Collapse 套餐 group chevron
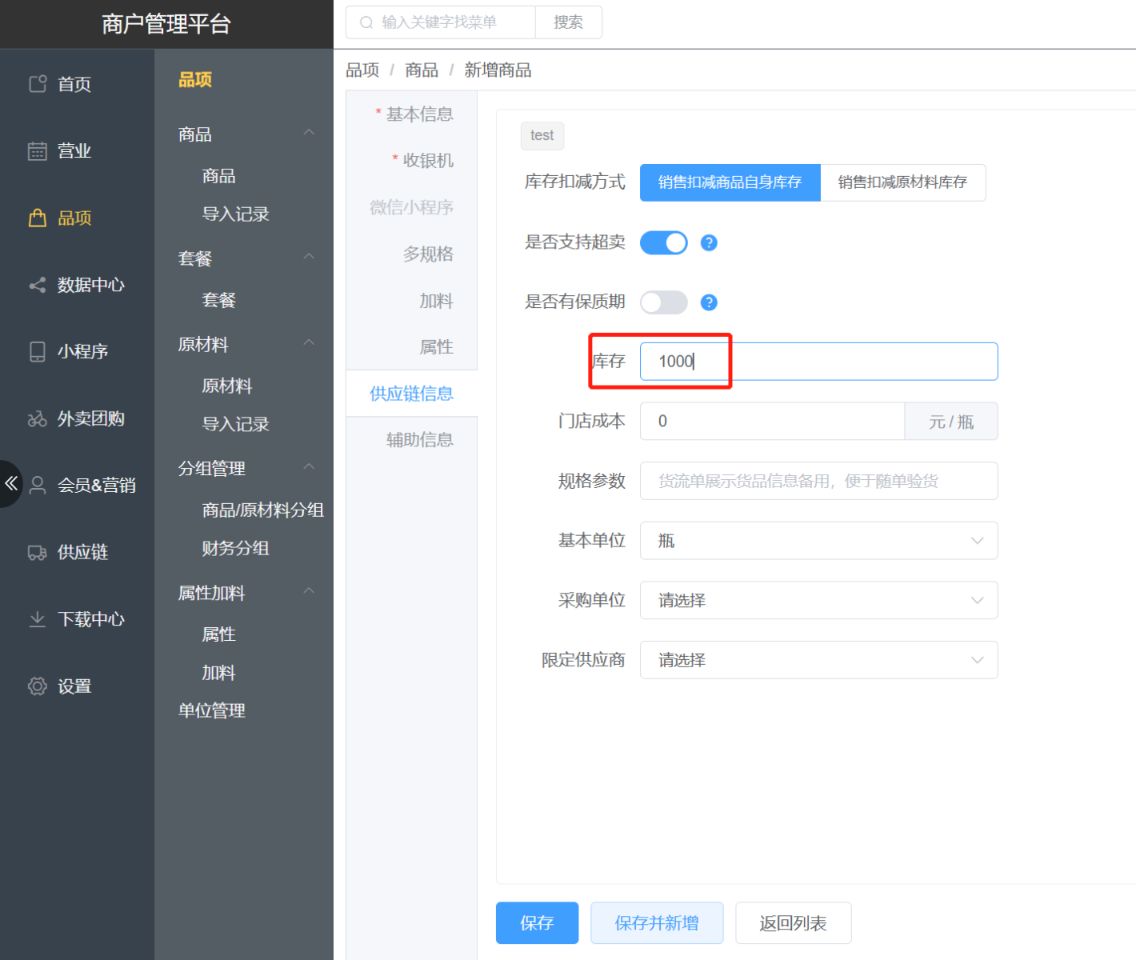The height and width of the screenshot is (960, 1136). [309, 256]
